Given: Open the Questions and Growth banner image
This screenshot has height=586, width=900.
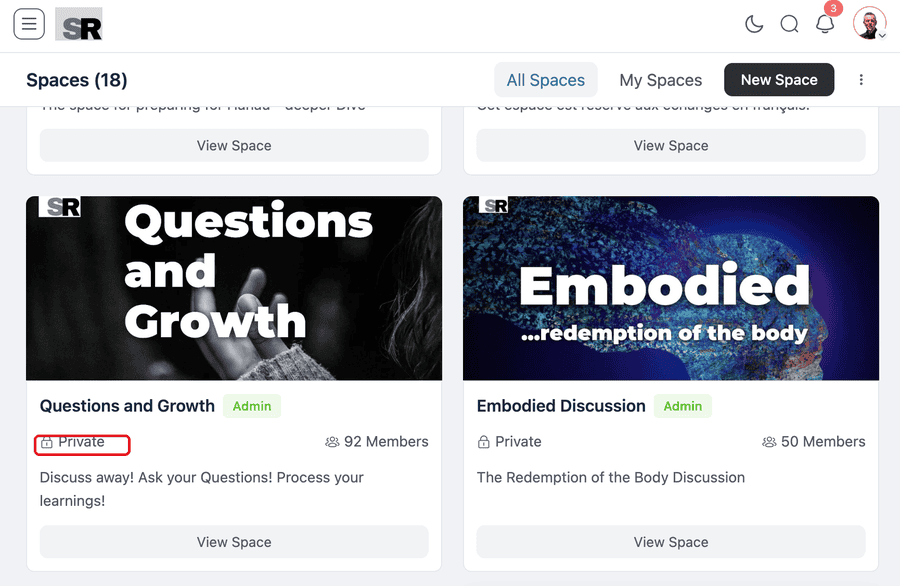Looking at the screenshot, I should pos(234,288).
